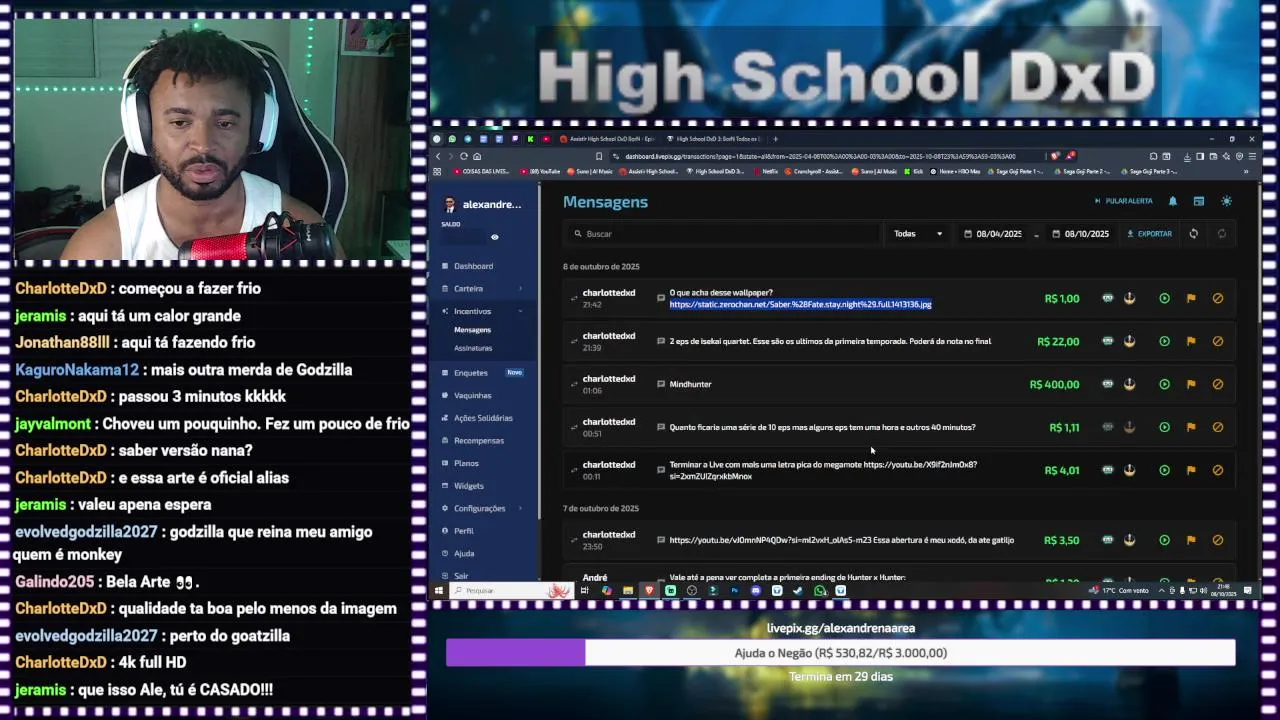Replay alert for the R$ 3,50 message
This screenshot has width=1280, height=720.
tap(1164, 540)
